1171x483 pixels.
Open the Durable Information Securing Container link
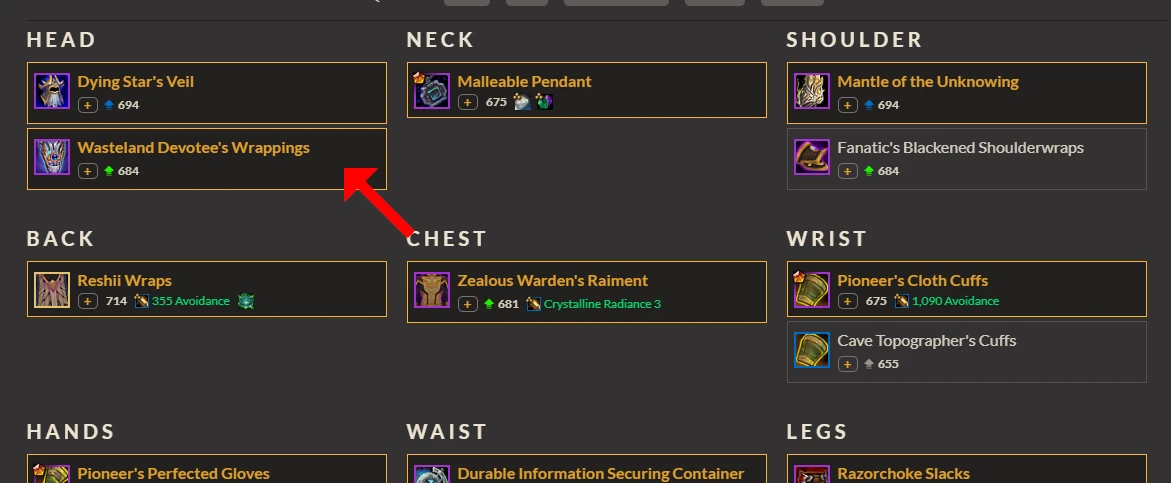600,473
